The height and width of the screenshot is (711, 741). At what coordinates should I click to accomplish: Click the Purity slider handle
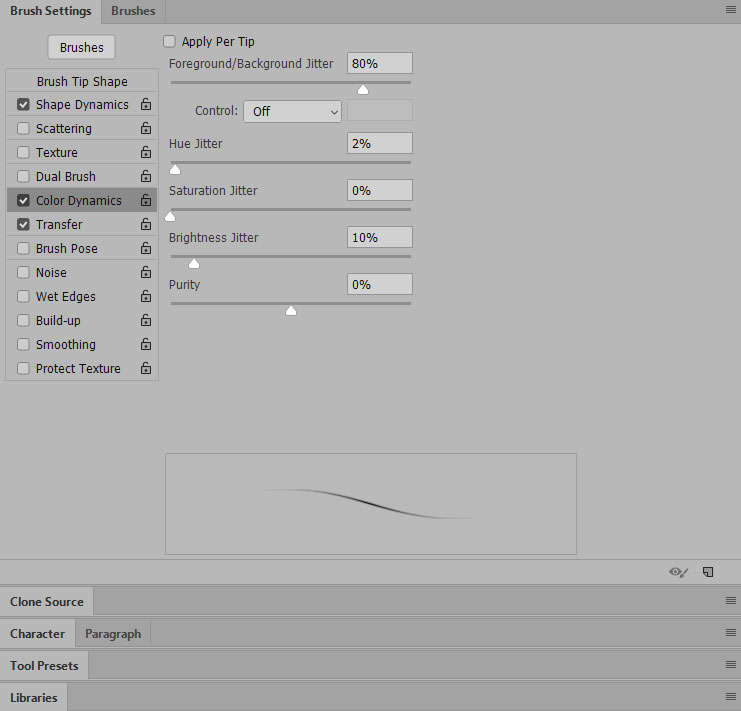click(x=291, y=310)
